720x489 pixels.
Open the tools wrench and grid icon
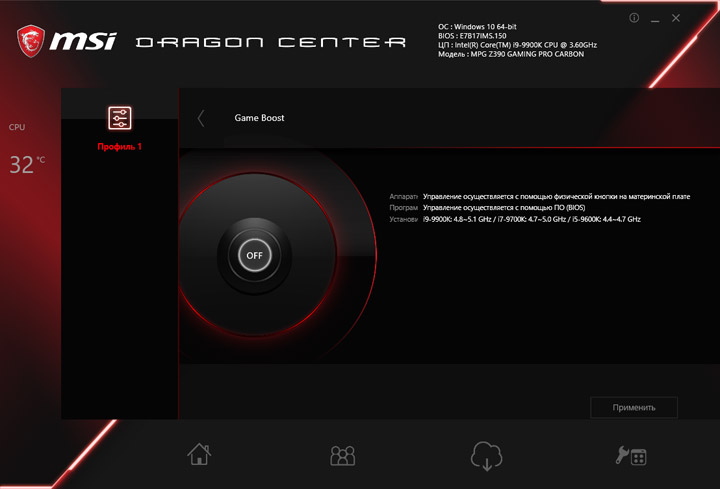pyautogui.click(x=631, y=455)
